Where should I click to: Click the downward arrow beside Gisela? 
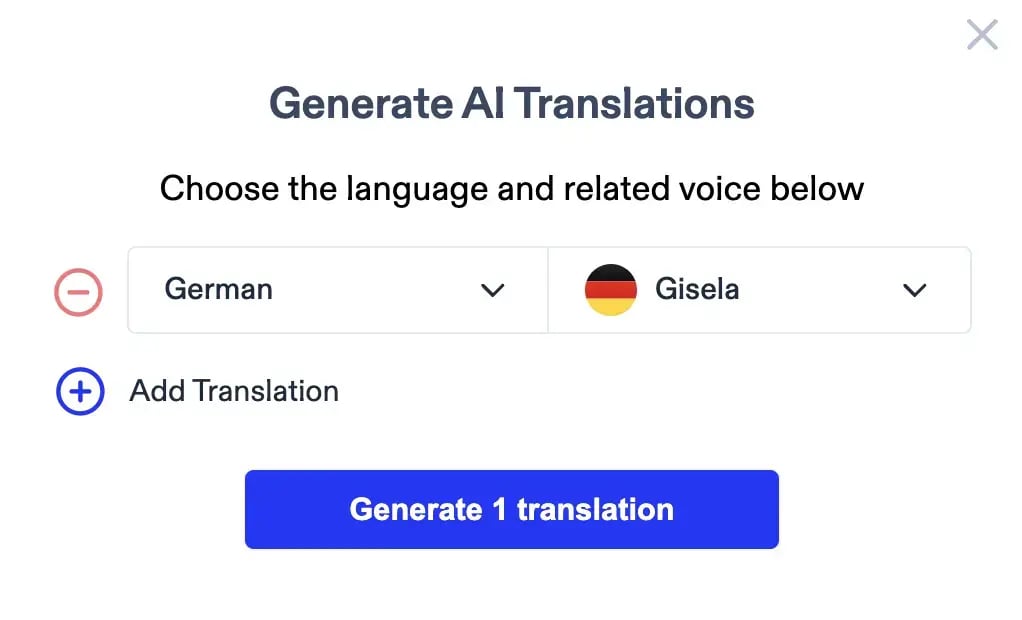click(914, 291)
